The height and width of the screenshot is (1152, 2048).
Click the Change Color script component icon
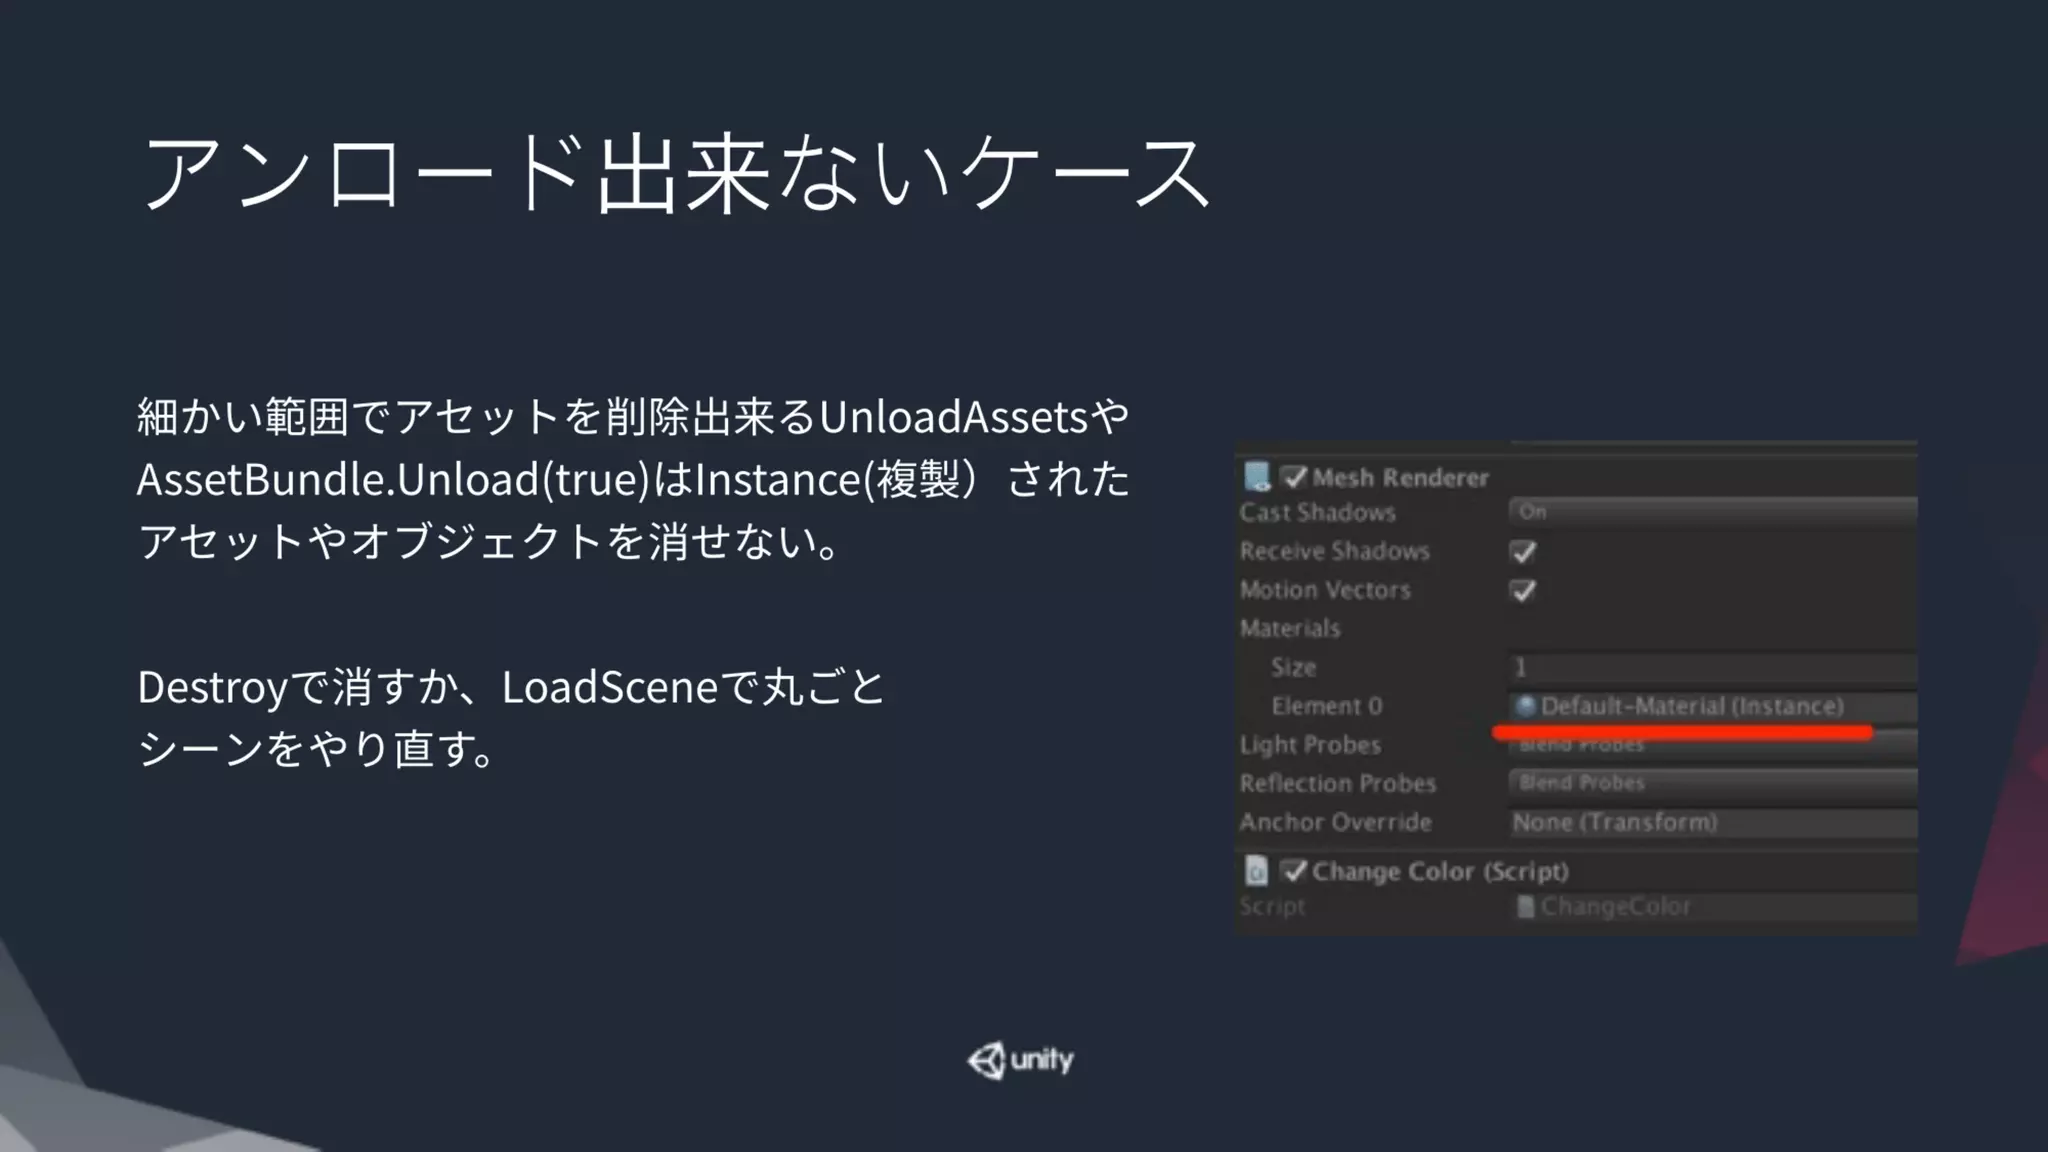pyautogui.click(x=1257, y=871)
